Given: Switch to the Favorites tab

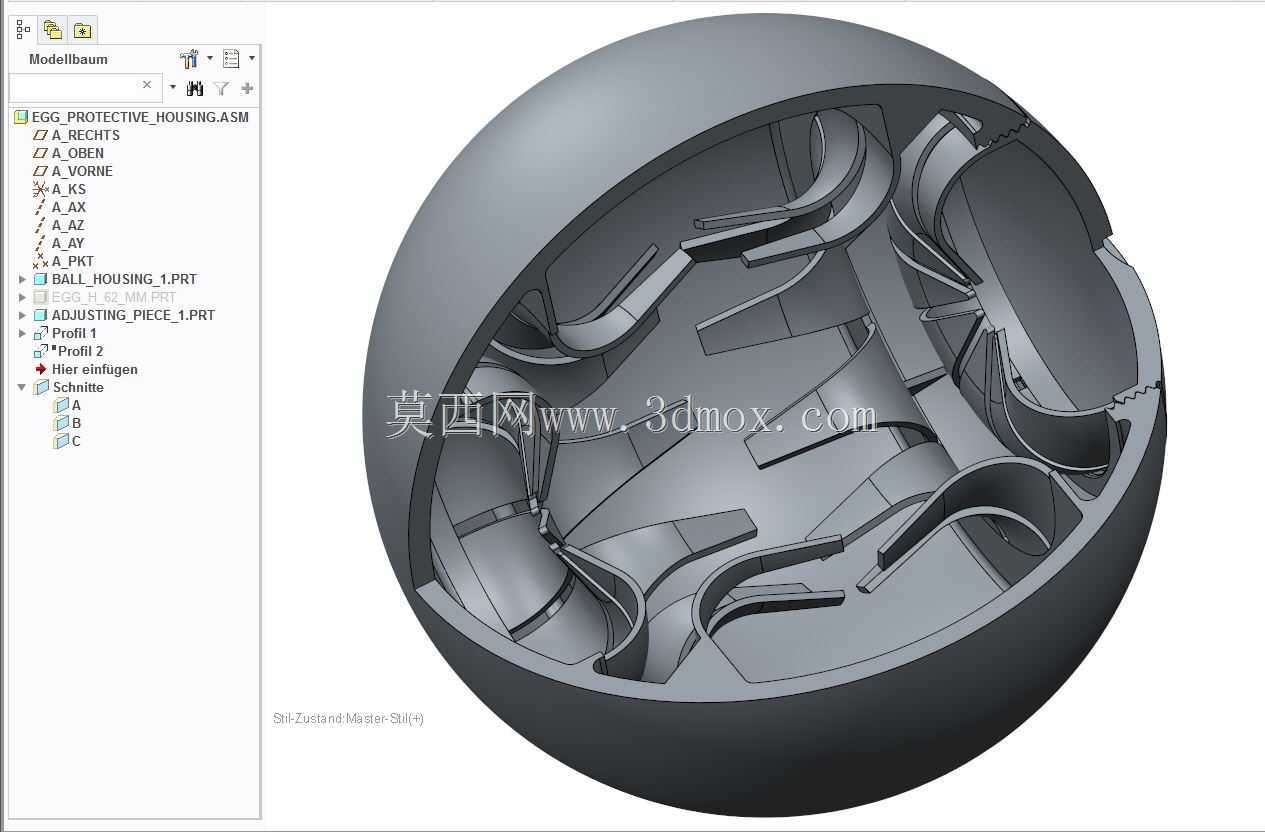Looking at the screenshot, I should tap(82, 31).
